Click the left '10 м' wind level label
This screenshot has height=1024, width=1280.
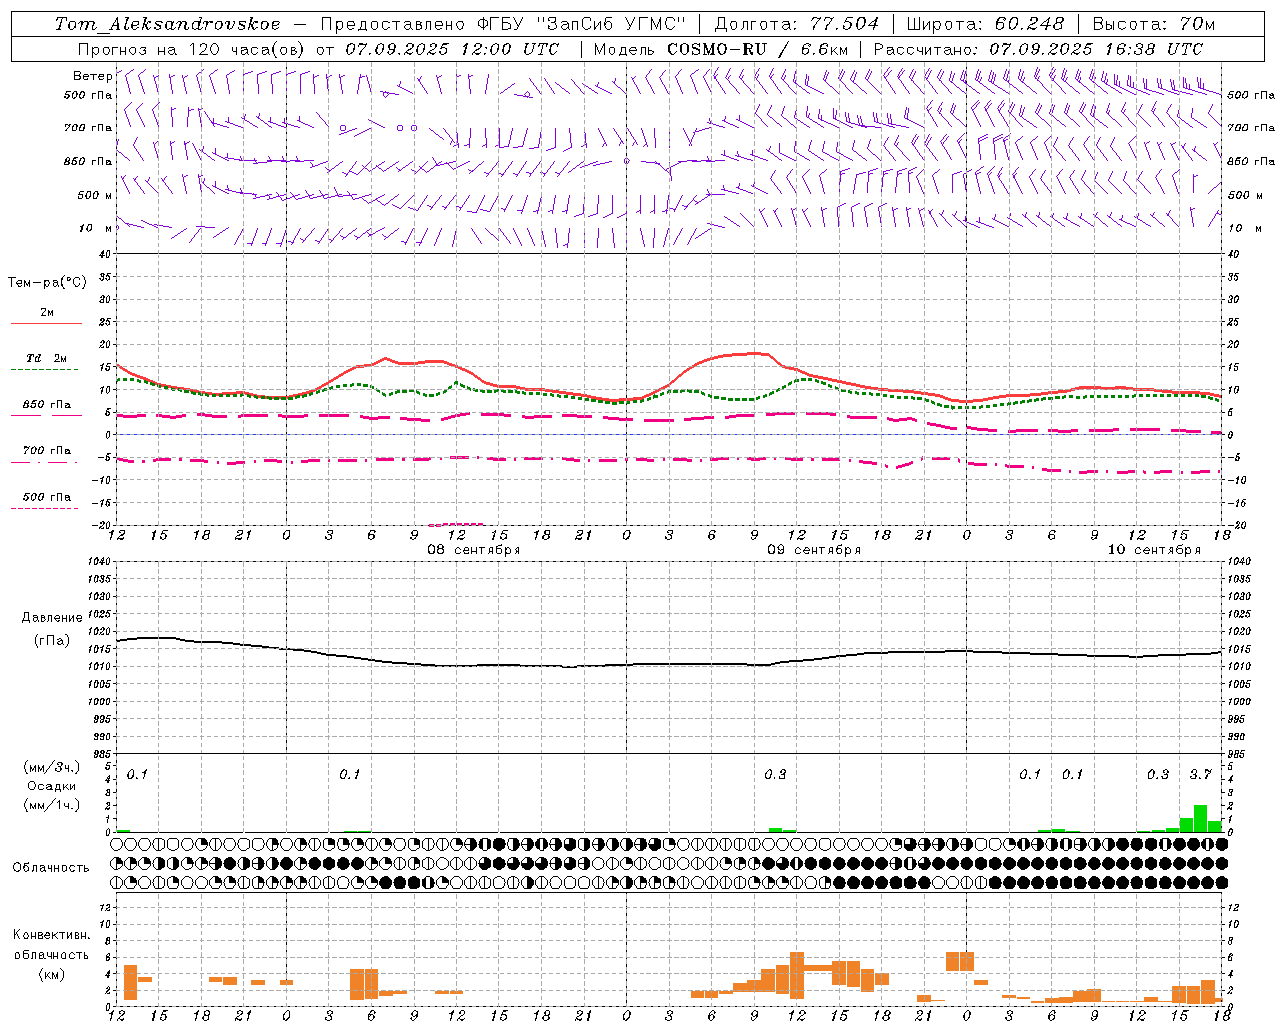coord(95,228)
